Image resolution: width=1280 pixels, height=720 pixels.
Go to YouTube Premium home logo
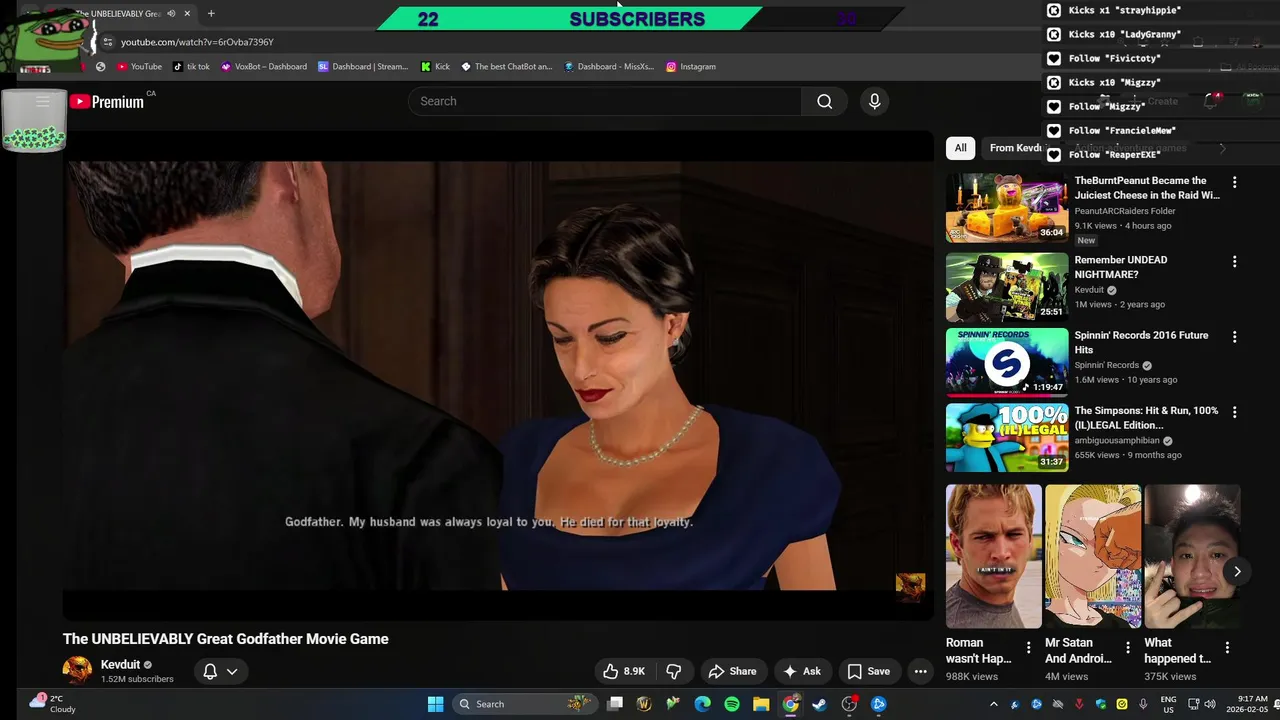(107, 101)
